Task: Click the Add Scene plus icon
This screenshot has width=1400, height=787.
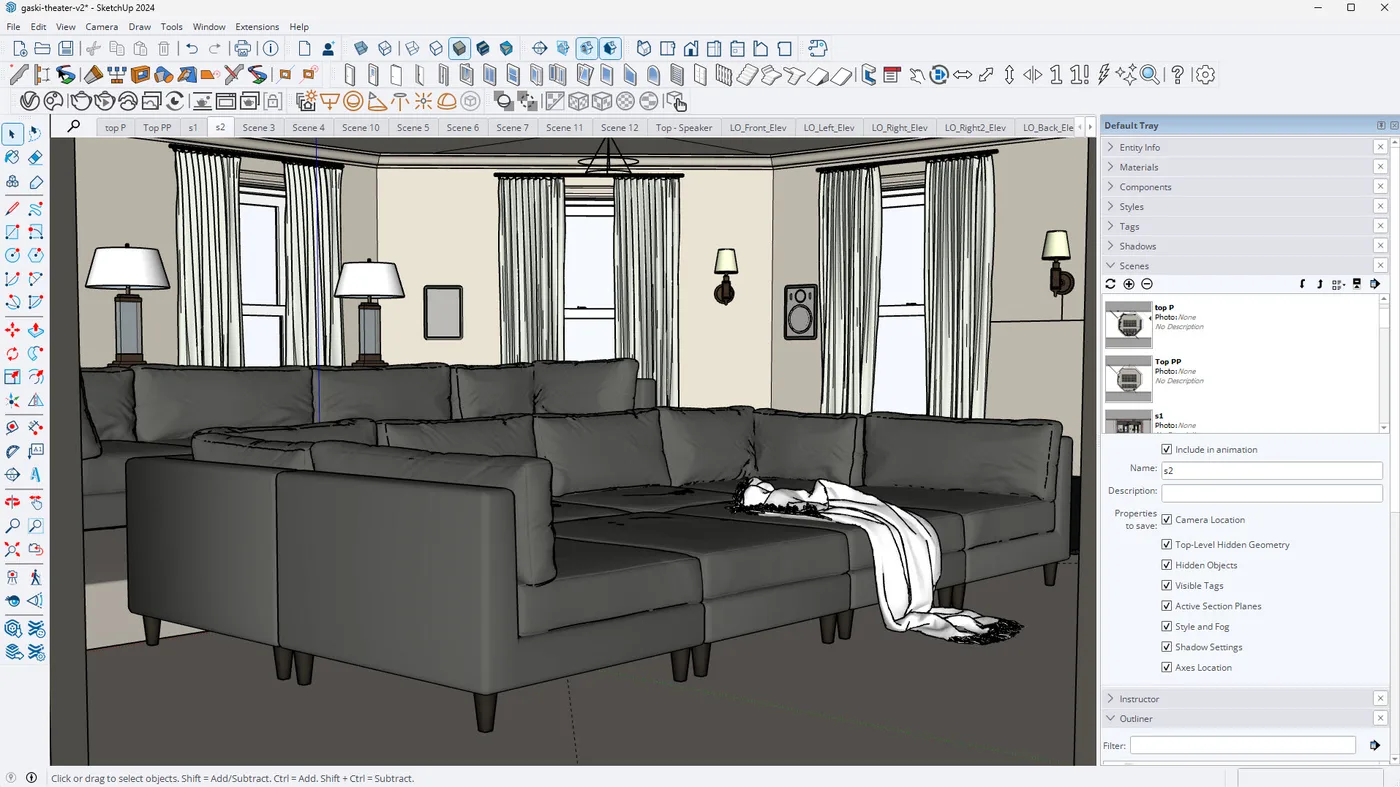Action: click(1128, 284)
